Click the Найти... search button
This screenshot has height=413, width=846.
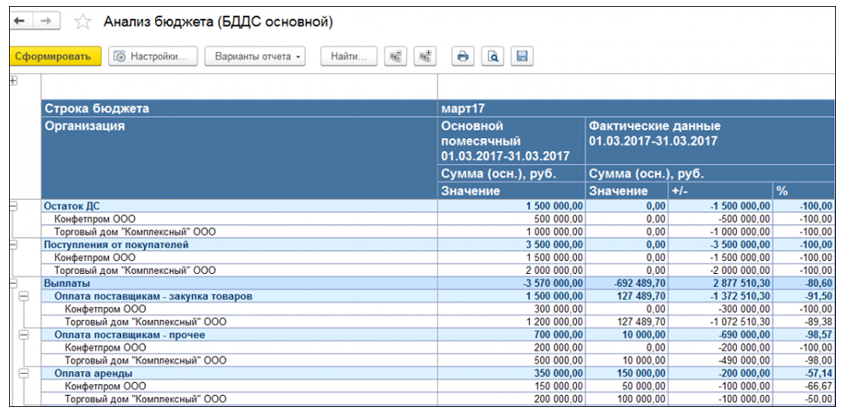(349, 57)
